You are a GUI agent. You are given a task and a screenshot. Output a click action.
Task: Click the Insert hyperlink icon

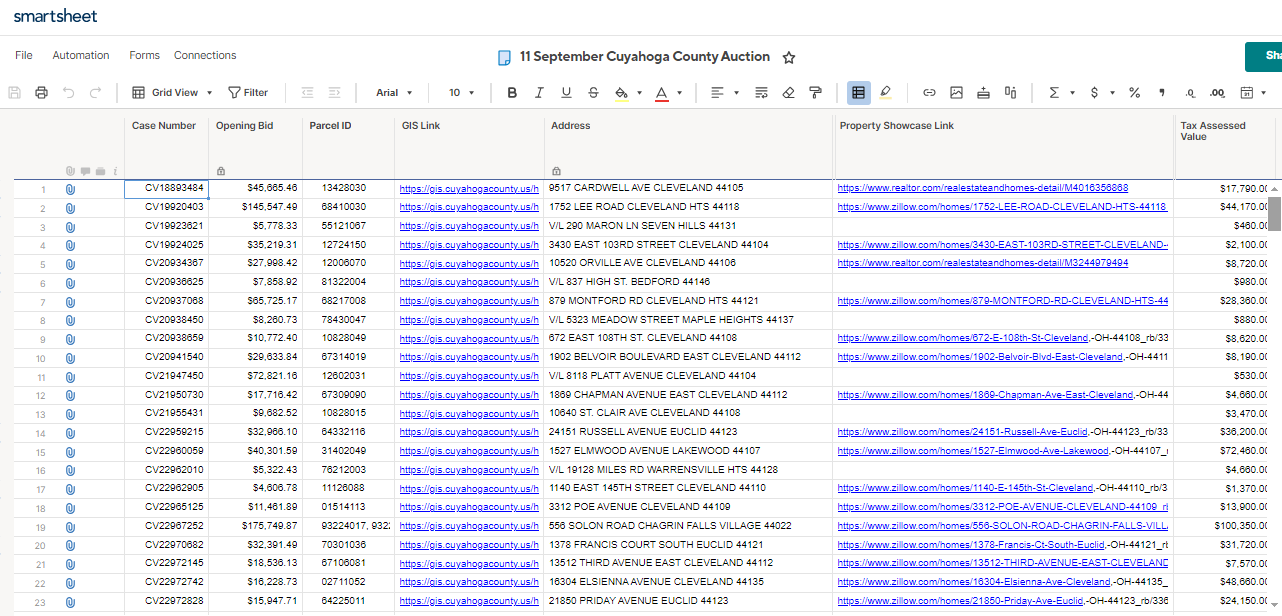click(x=929, y=93)
